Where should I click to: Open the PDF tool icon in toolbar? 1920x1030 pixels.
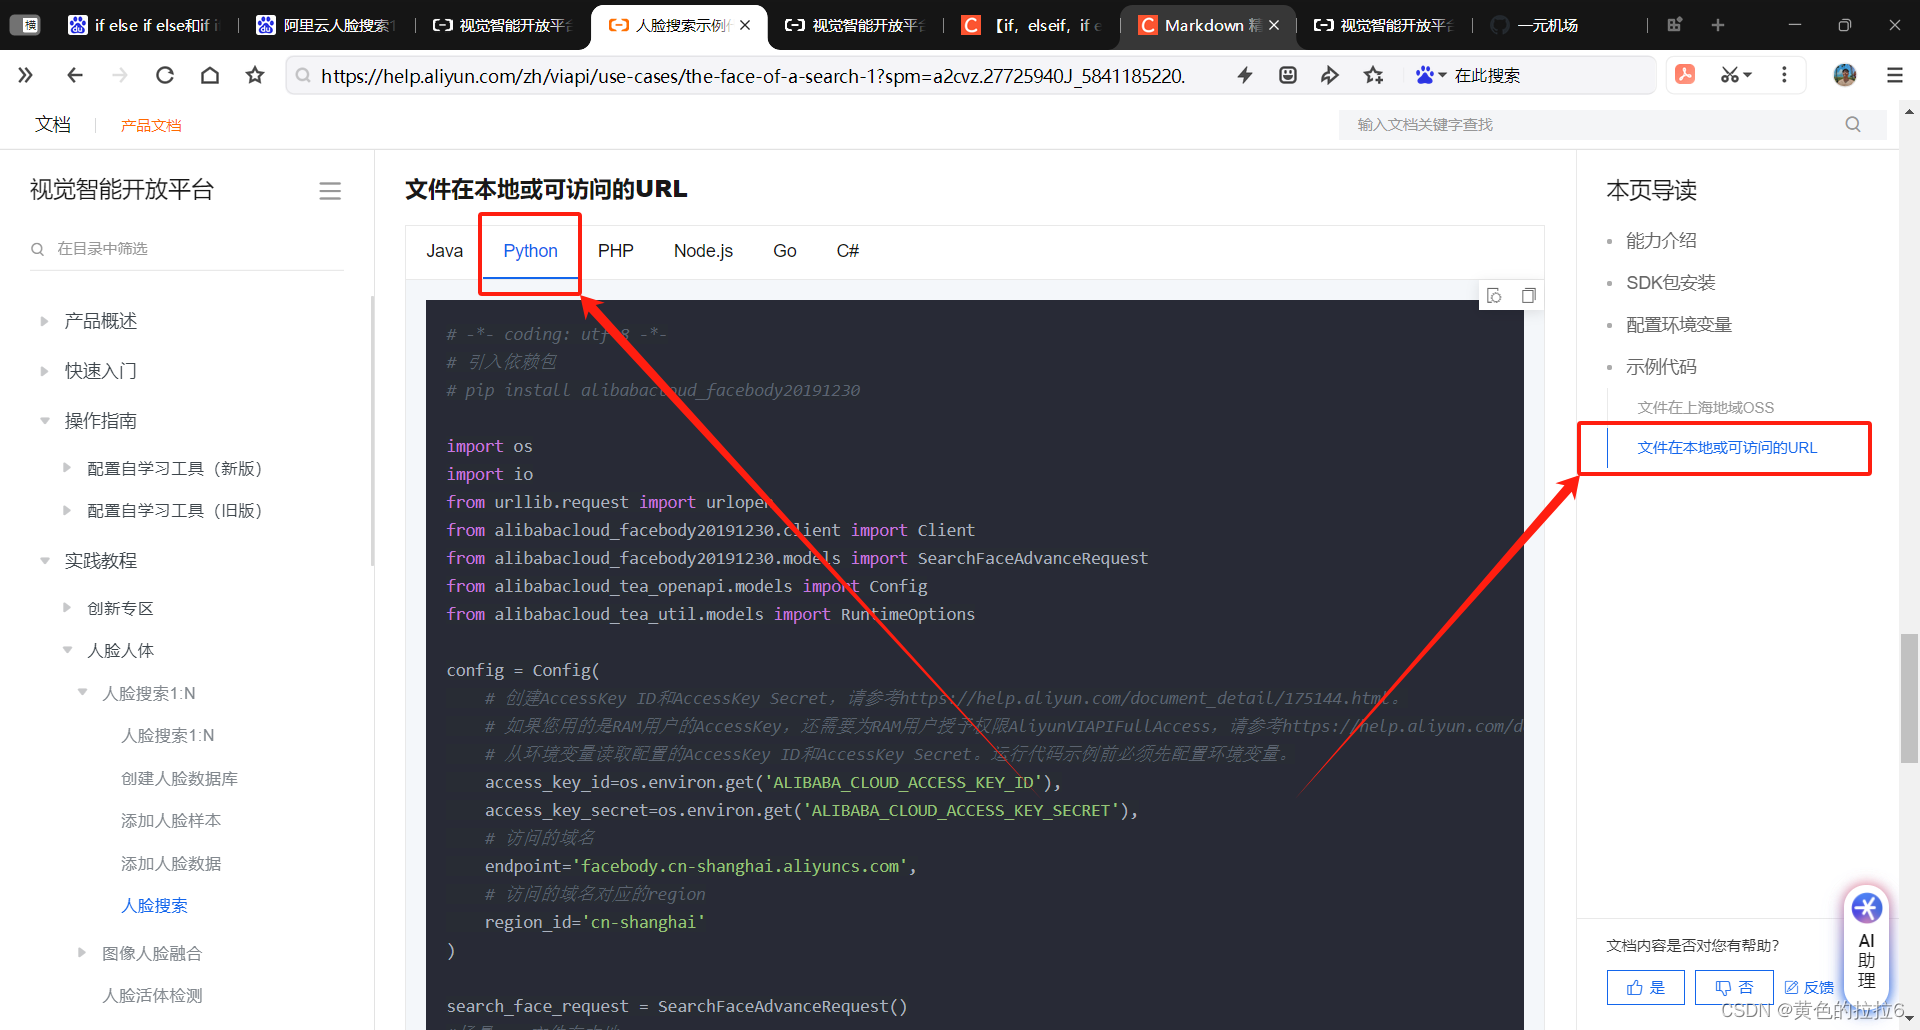click(x=1685, y=75)
